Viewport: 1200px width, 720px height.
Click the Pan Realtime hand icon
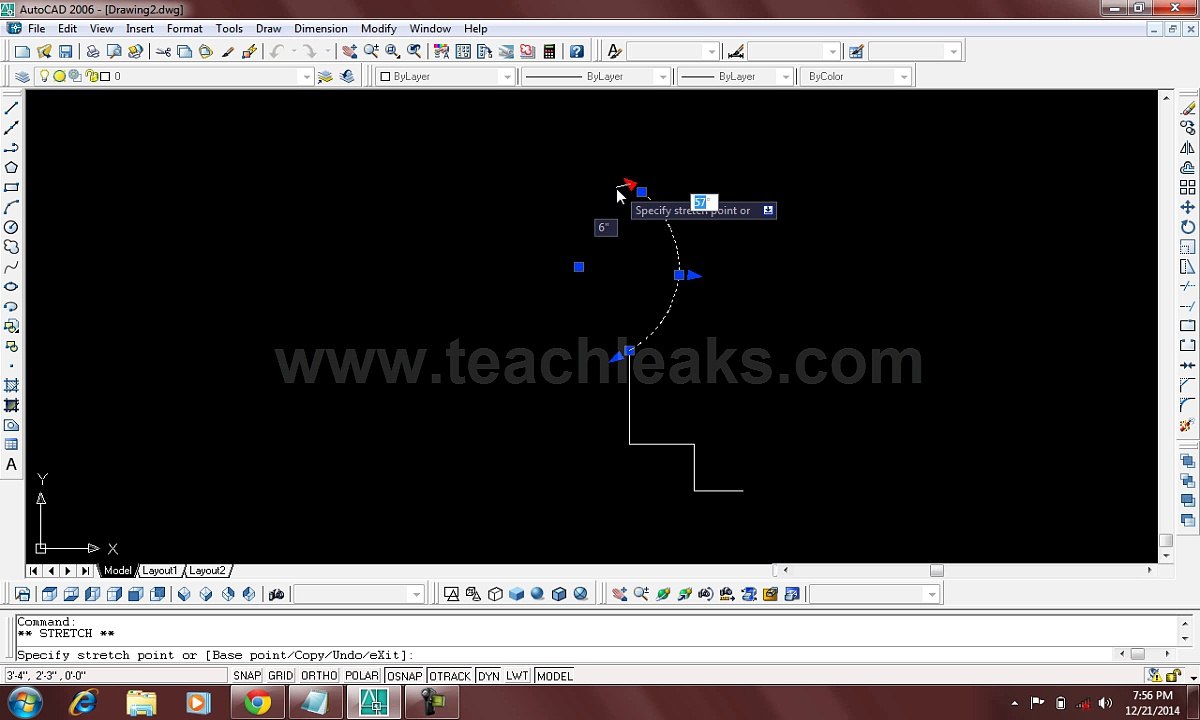(x=349, y=51)
